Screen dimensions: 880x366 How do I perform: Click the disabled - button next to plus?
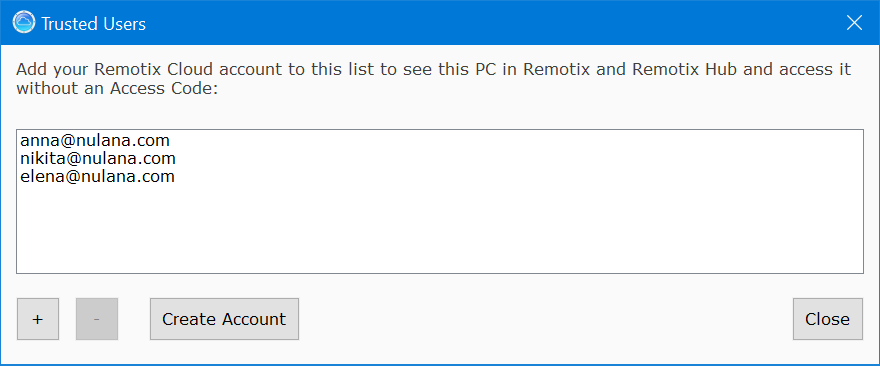(x=97, y=319)
